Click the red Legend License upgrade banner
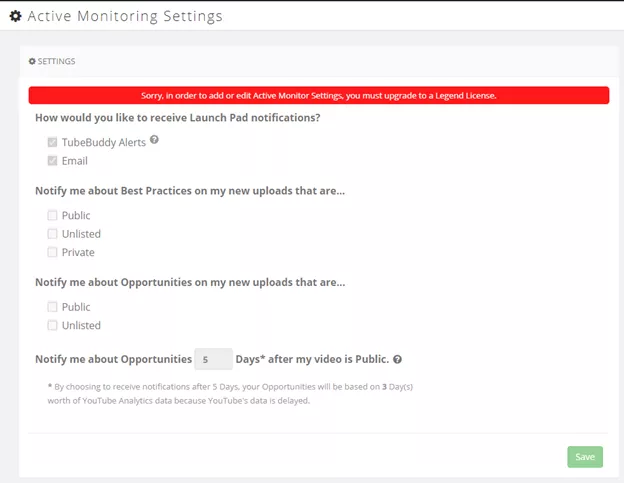Image resolution: width=624 pixels, height=483 pixels. (x=319, y=95)
